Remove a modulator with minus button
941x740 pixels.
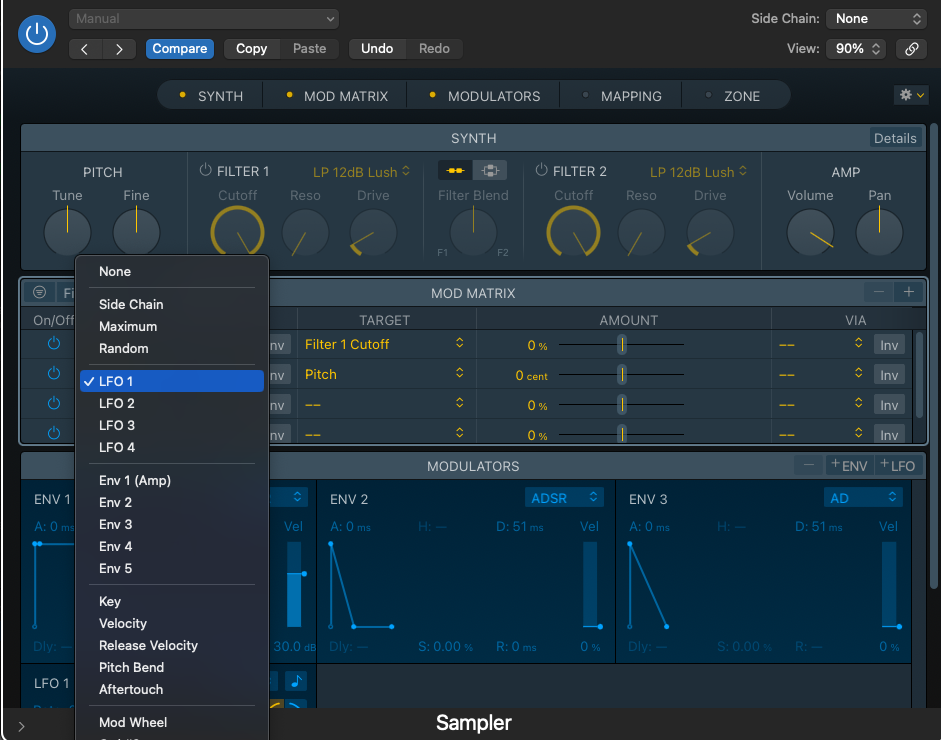(x=809, y=465)
